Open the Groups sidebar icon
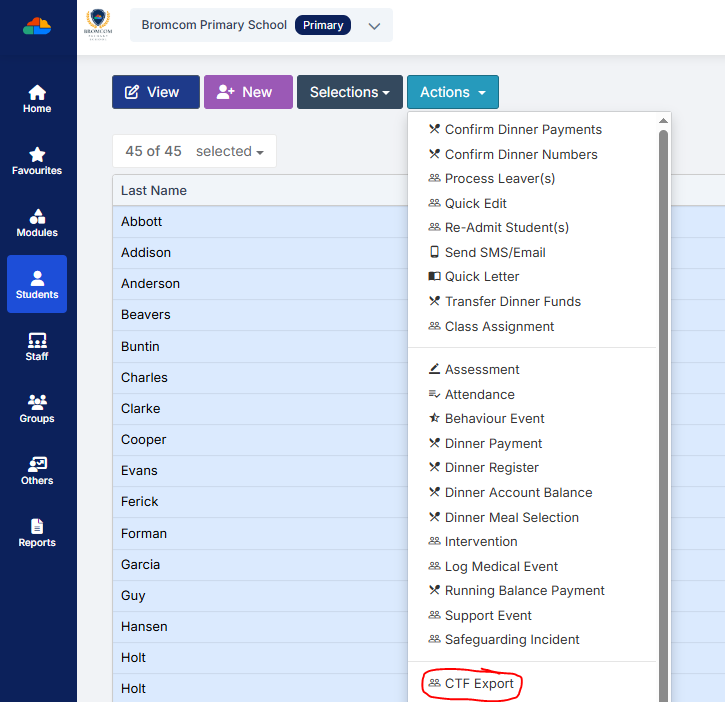The image size is (725, 702). point(37,408)
